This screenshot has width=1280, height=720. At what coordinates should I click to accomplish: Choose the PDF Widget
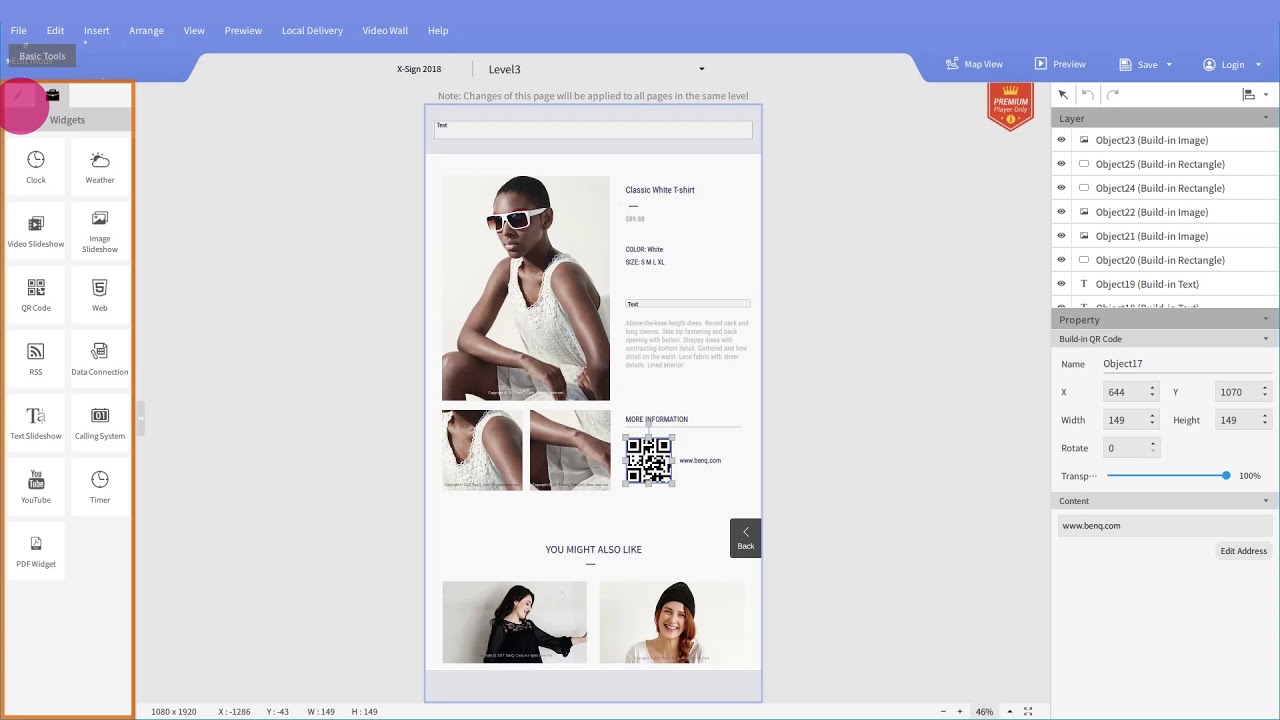36,551
